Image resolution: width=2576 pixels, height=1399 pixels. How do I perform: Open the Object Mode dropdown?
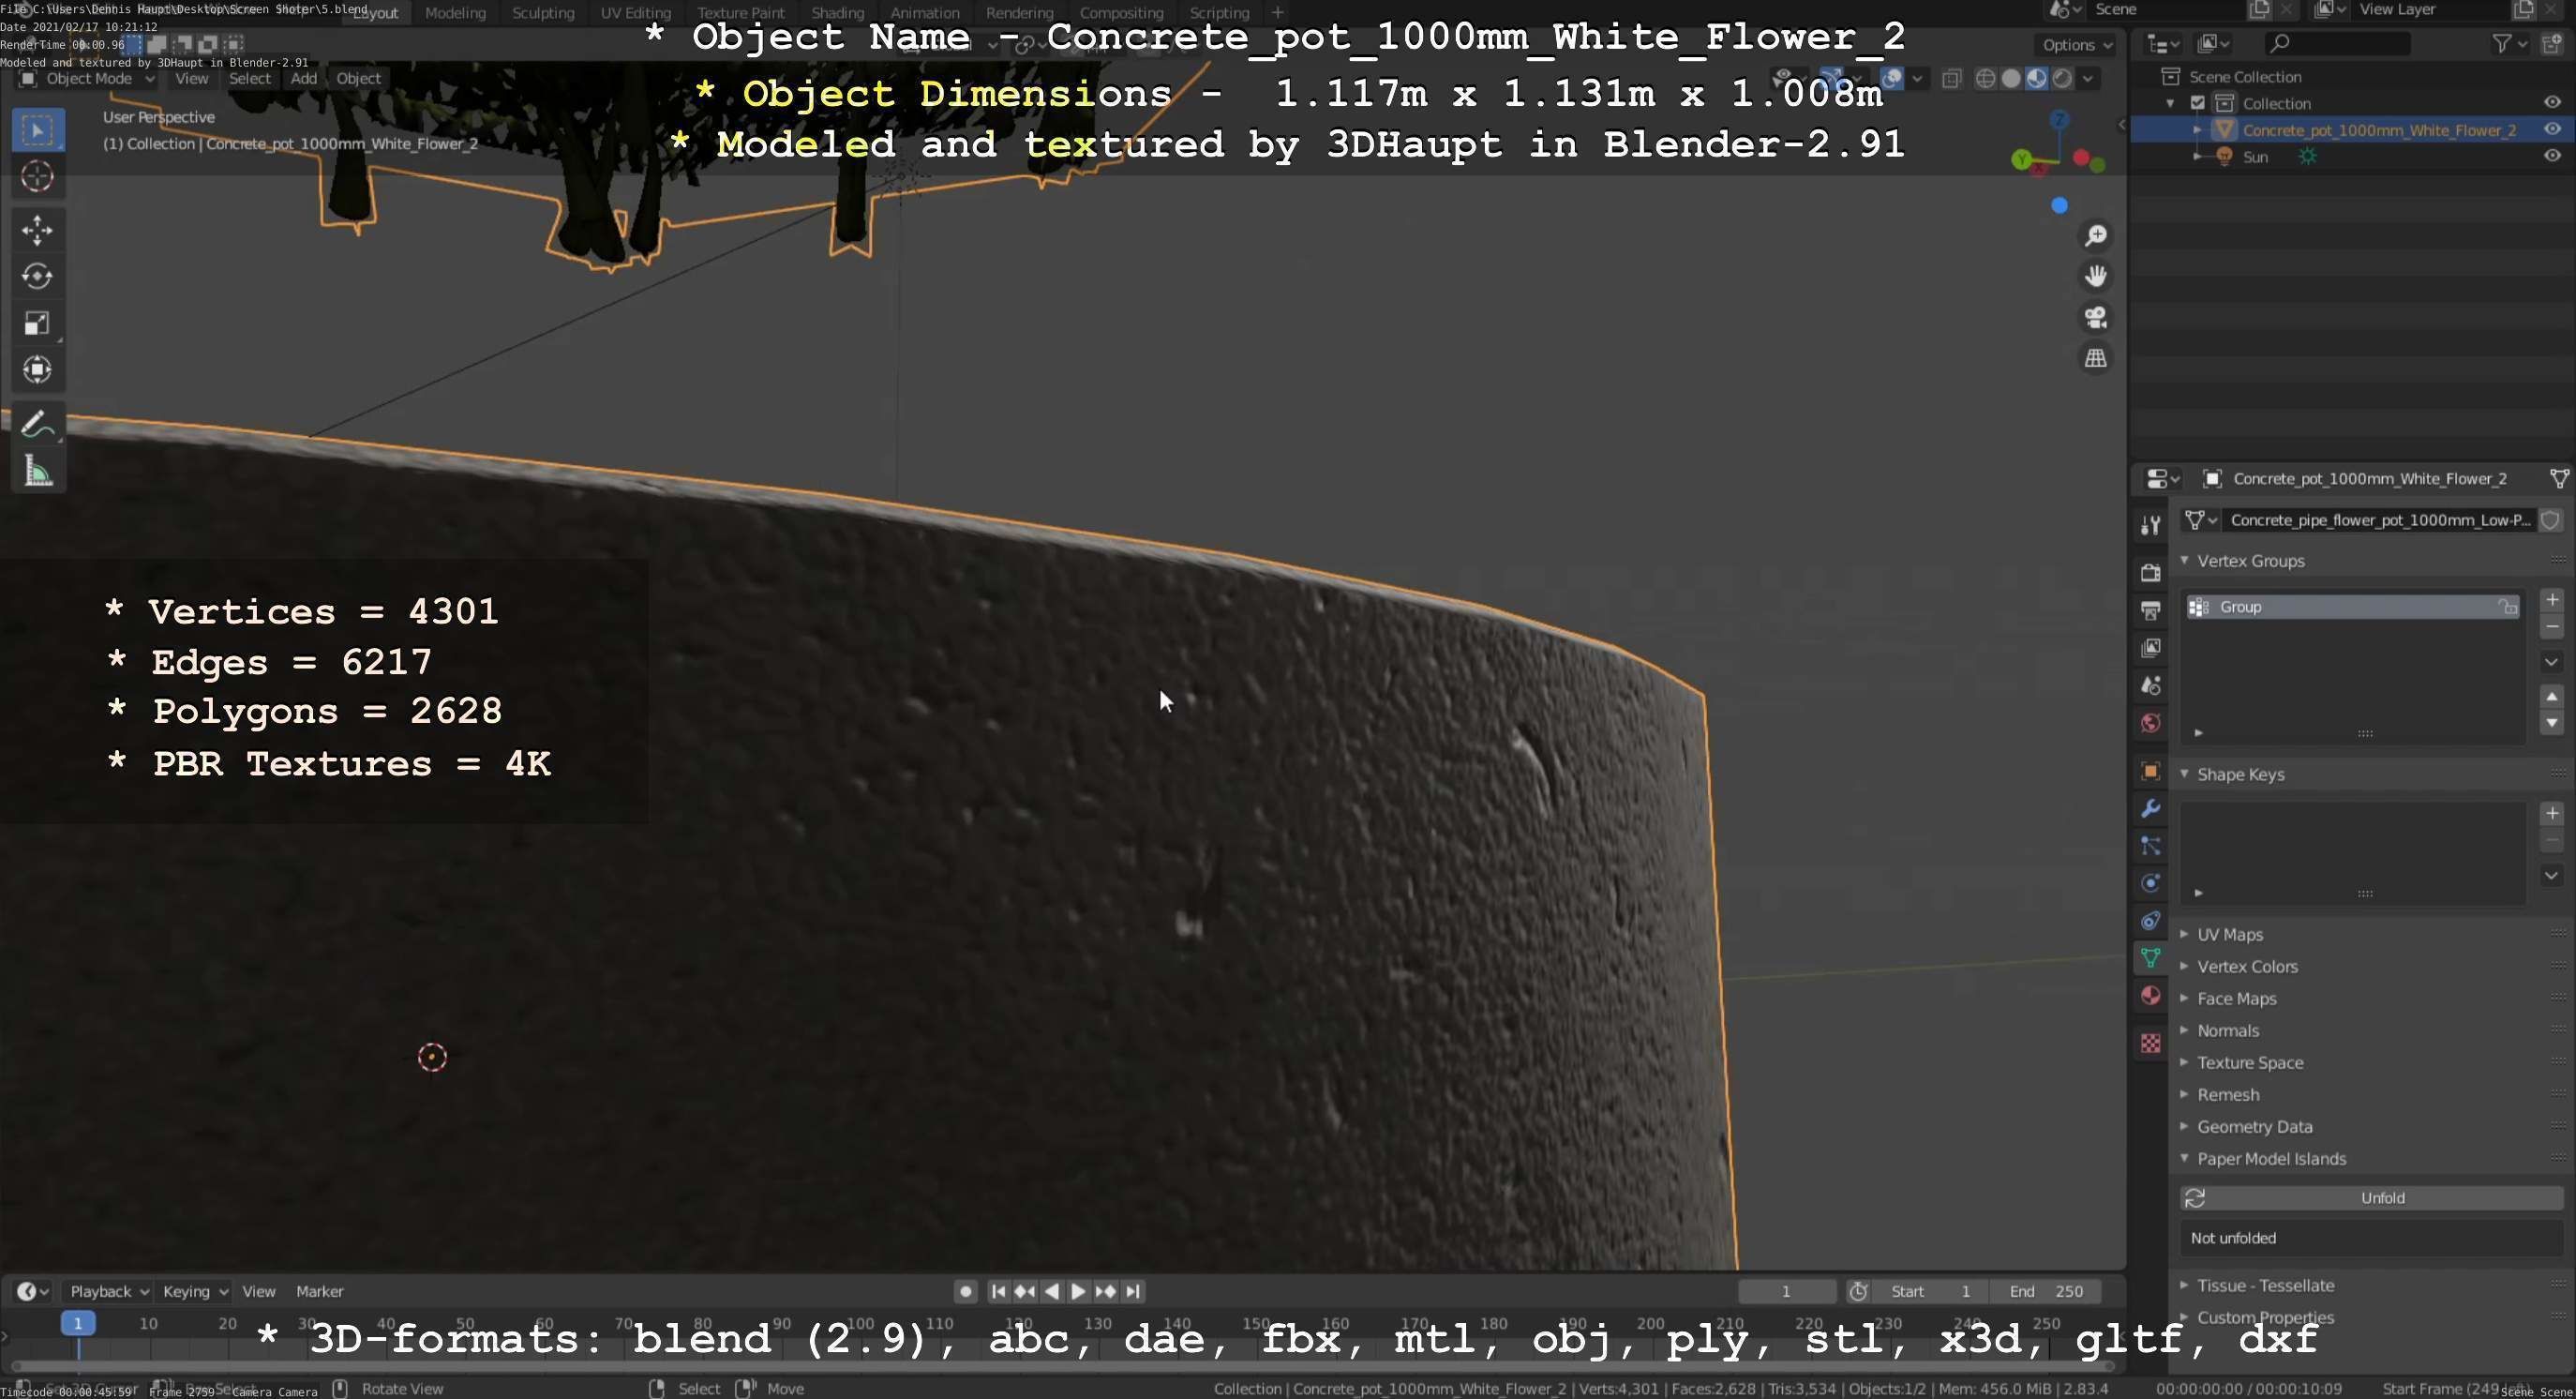[88, 78]
